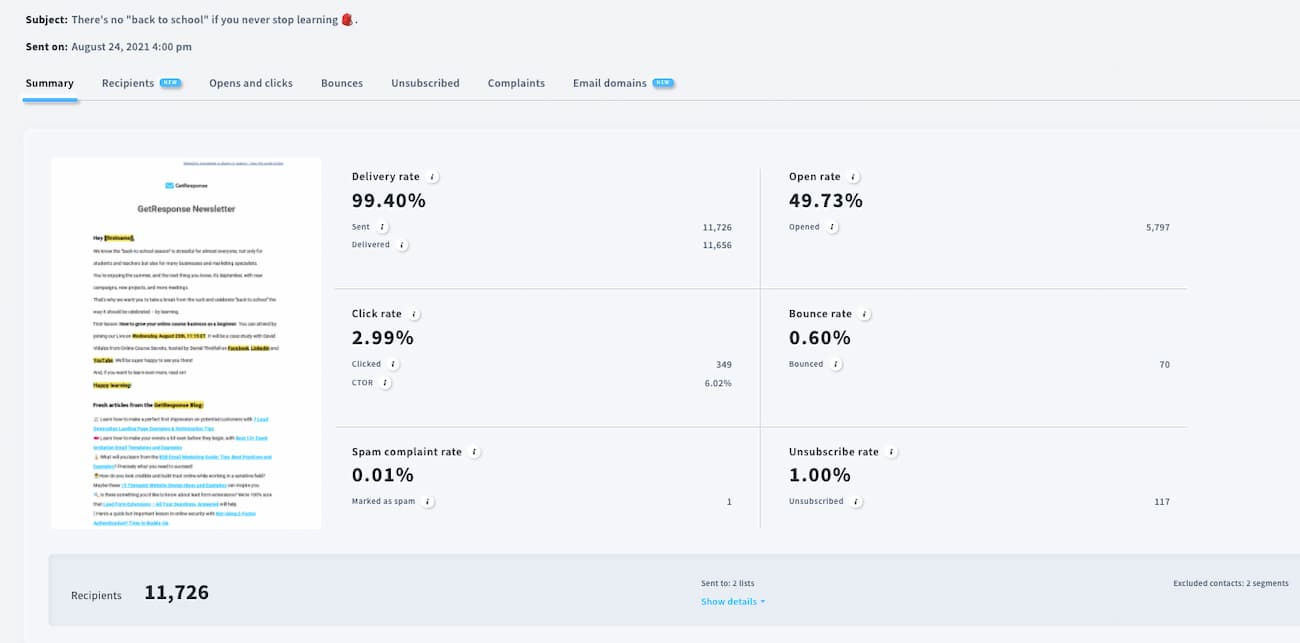Click the info icon next to CTOR

385,383
